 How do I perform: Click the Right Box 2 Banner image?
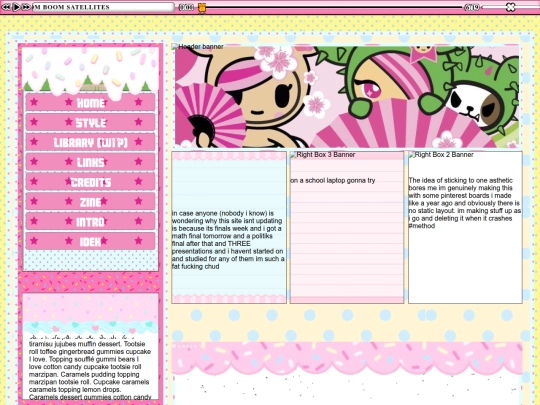click(x=441, y=155)
